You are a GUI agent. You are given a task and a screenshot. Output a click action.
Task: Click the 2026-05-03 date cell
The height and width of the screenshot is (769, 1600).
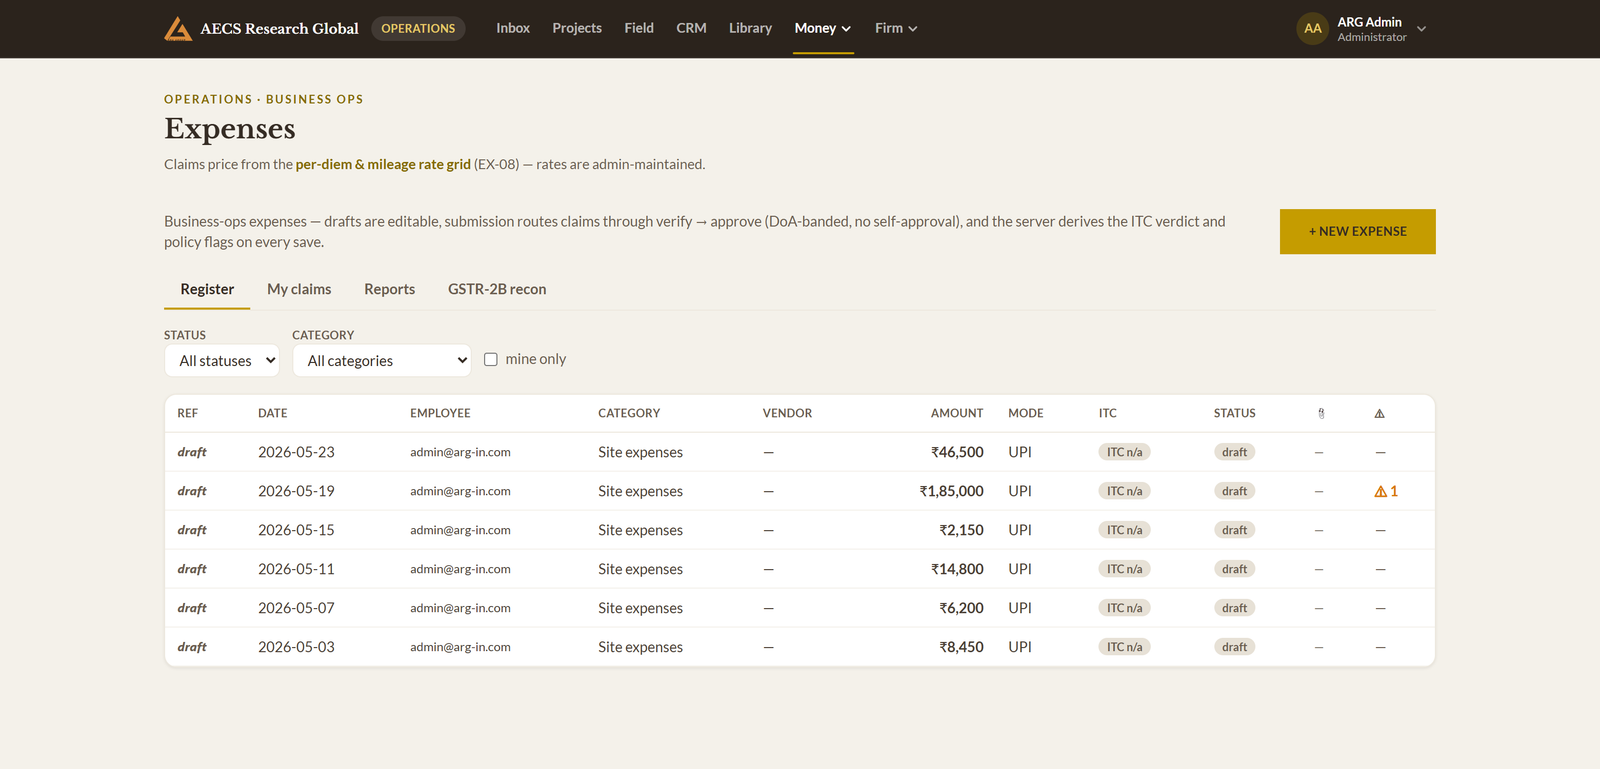point(296,647)
